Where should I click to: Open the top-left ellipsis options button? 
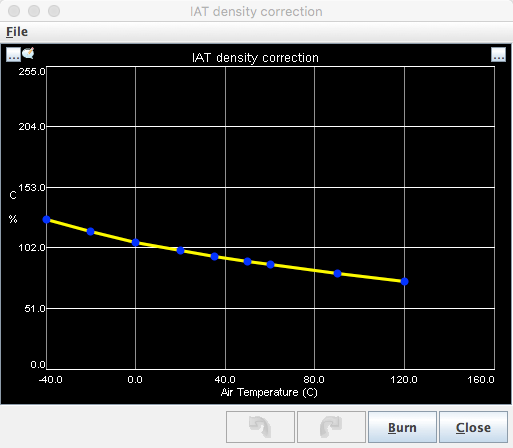click(13, 54)
